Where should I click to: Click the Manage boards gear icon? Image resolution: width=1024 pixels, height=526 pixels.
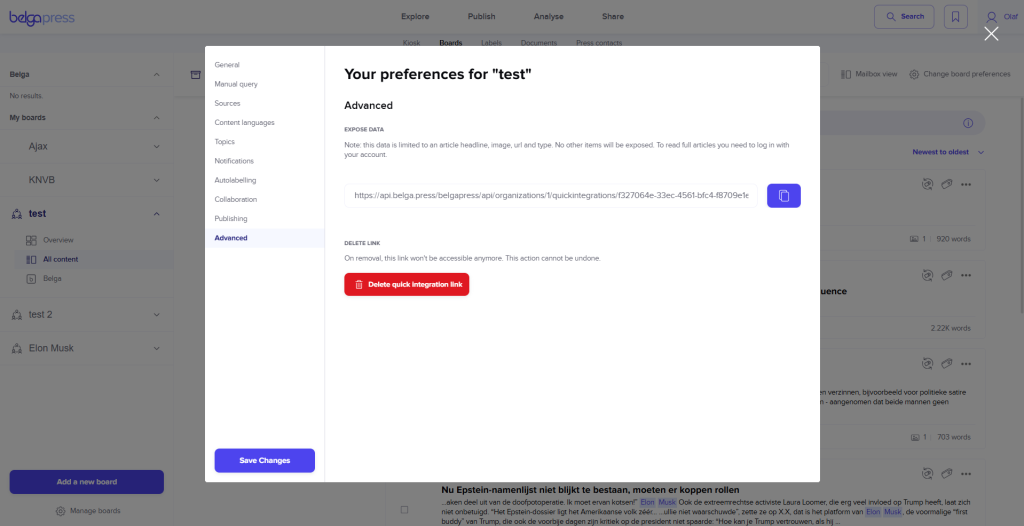tap(60, 511)
